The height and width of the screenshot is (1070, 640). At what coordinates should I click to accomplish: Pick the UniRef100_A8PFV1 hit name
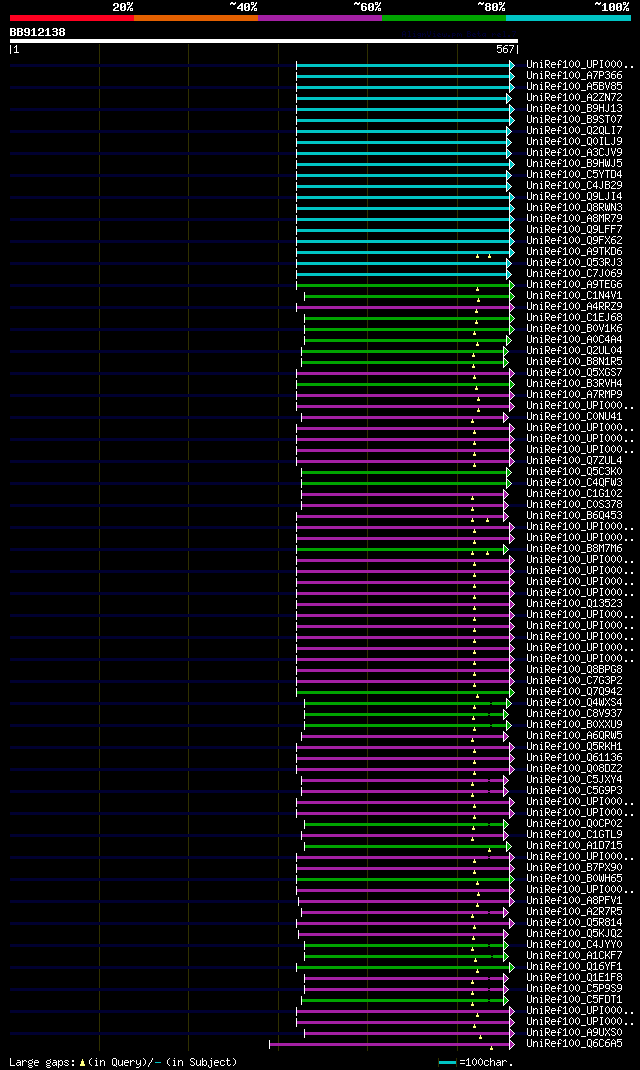pos(574,901)
